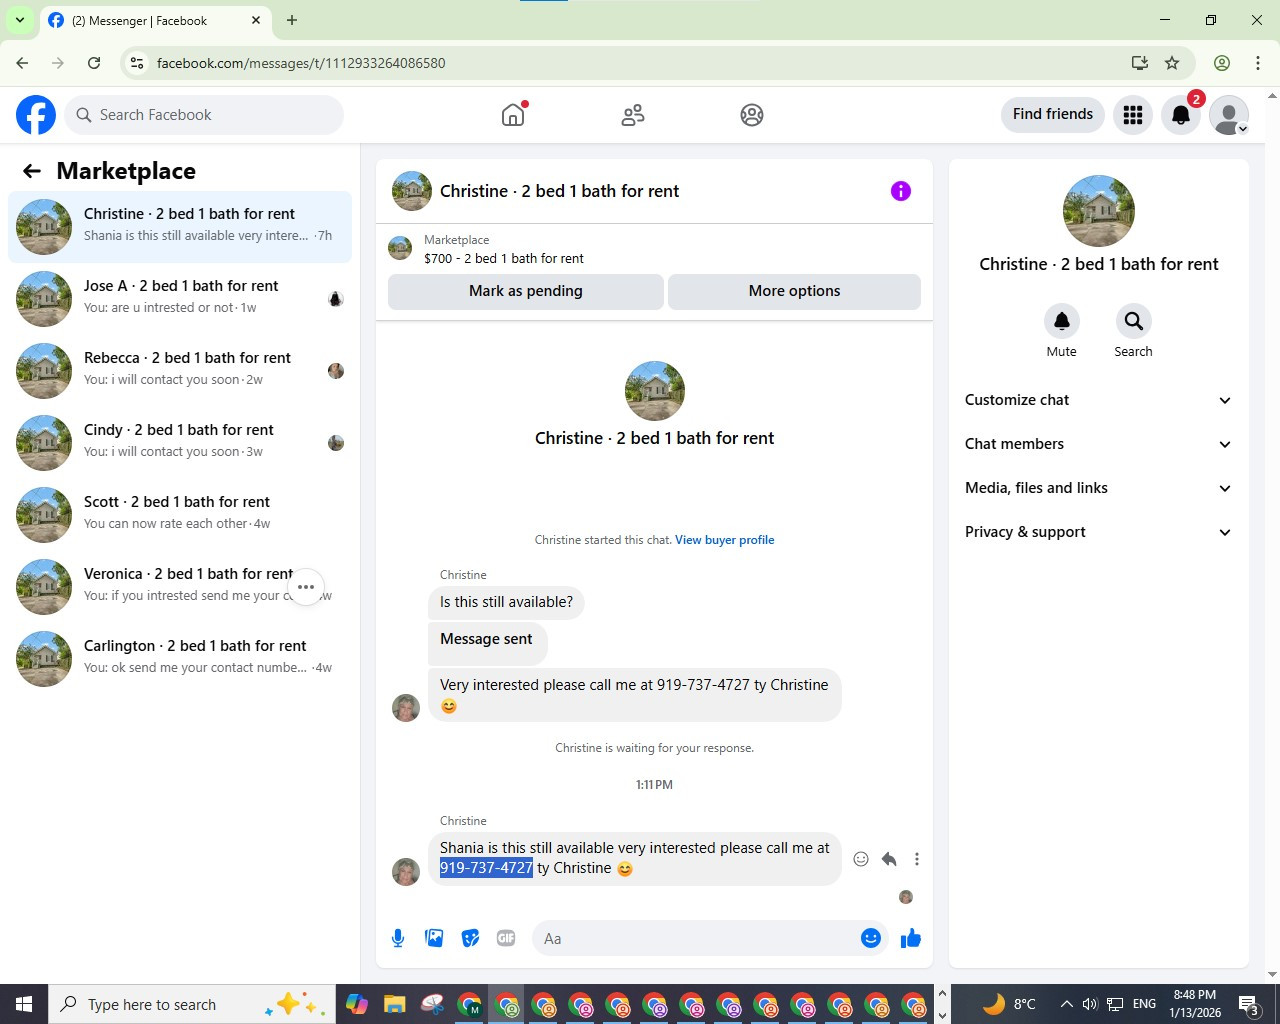Screen dimensions: 1280x1024
Task: Open emoji picker in message box
Action: coord(871,938)
